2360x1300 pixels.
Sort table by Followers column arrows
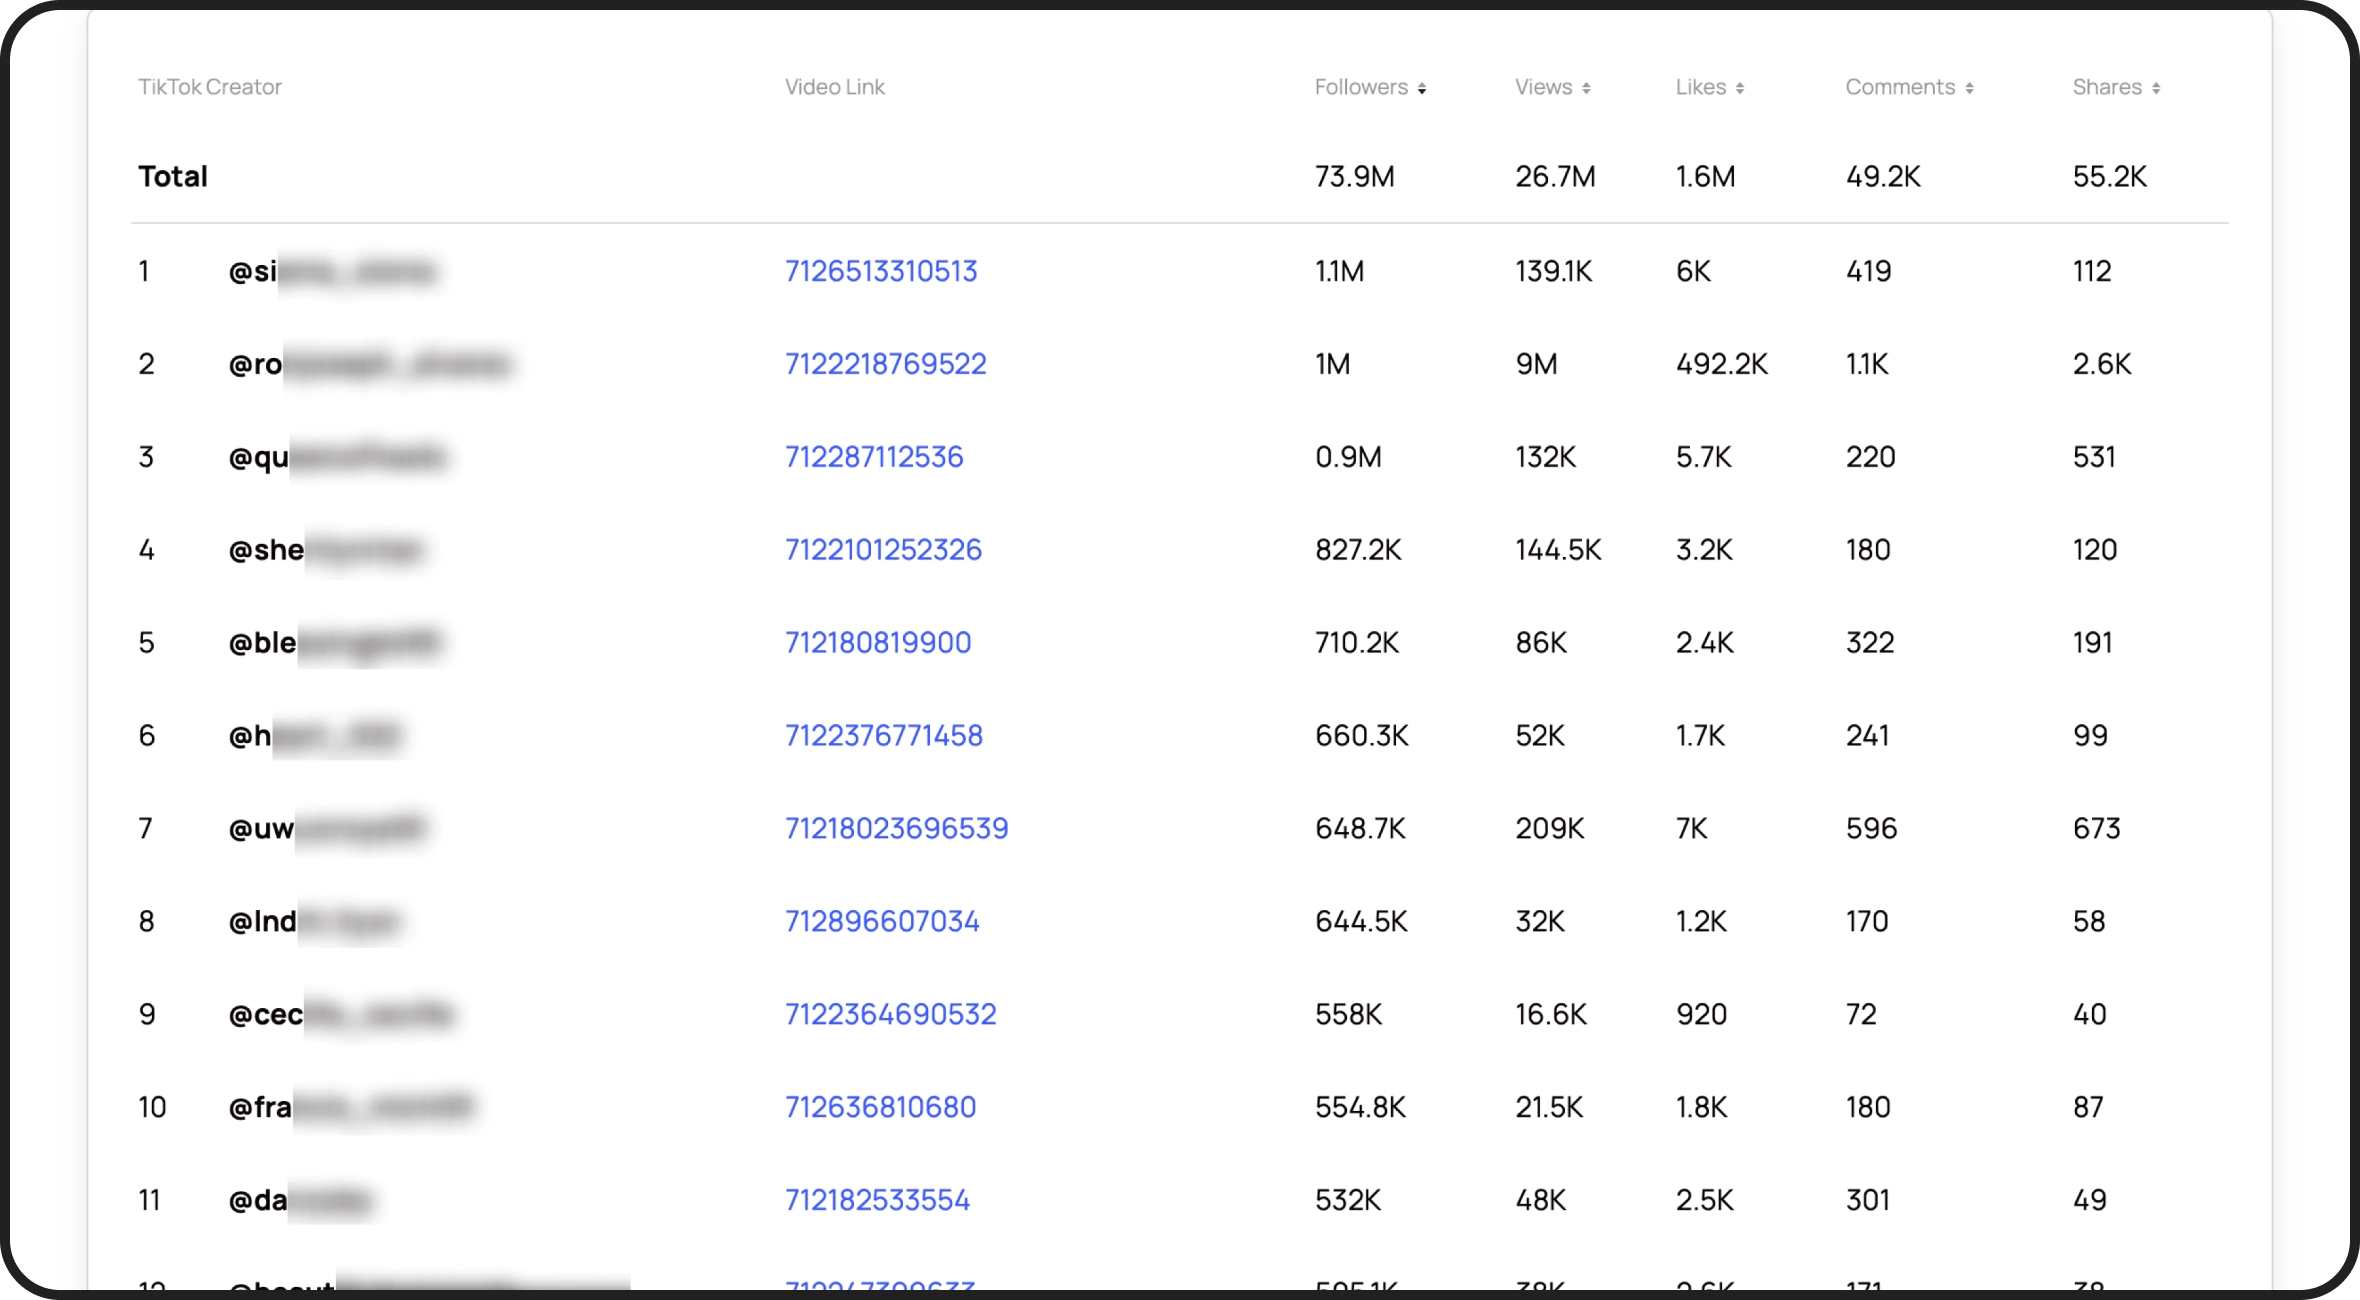point(1421,89)
